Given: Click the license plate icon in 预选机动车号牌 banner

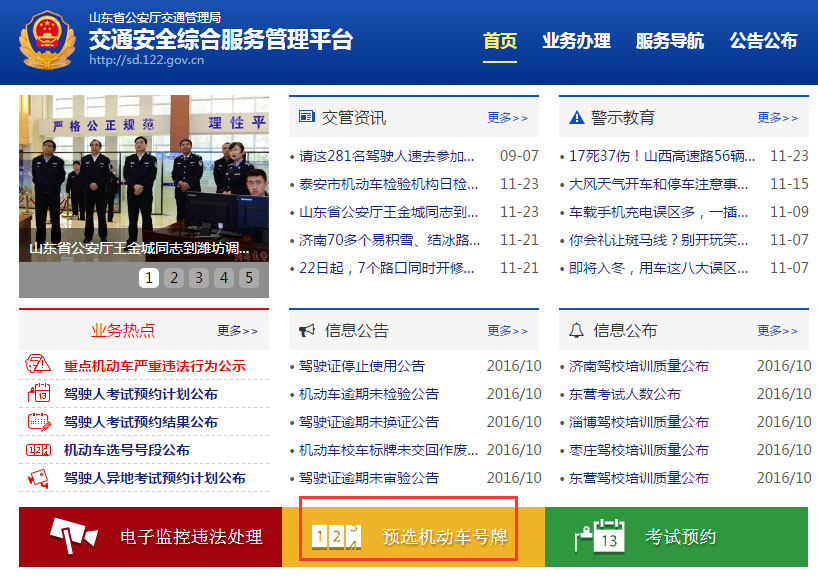Looking at the screenshot, I should point(336,537).
